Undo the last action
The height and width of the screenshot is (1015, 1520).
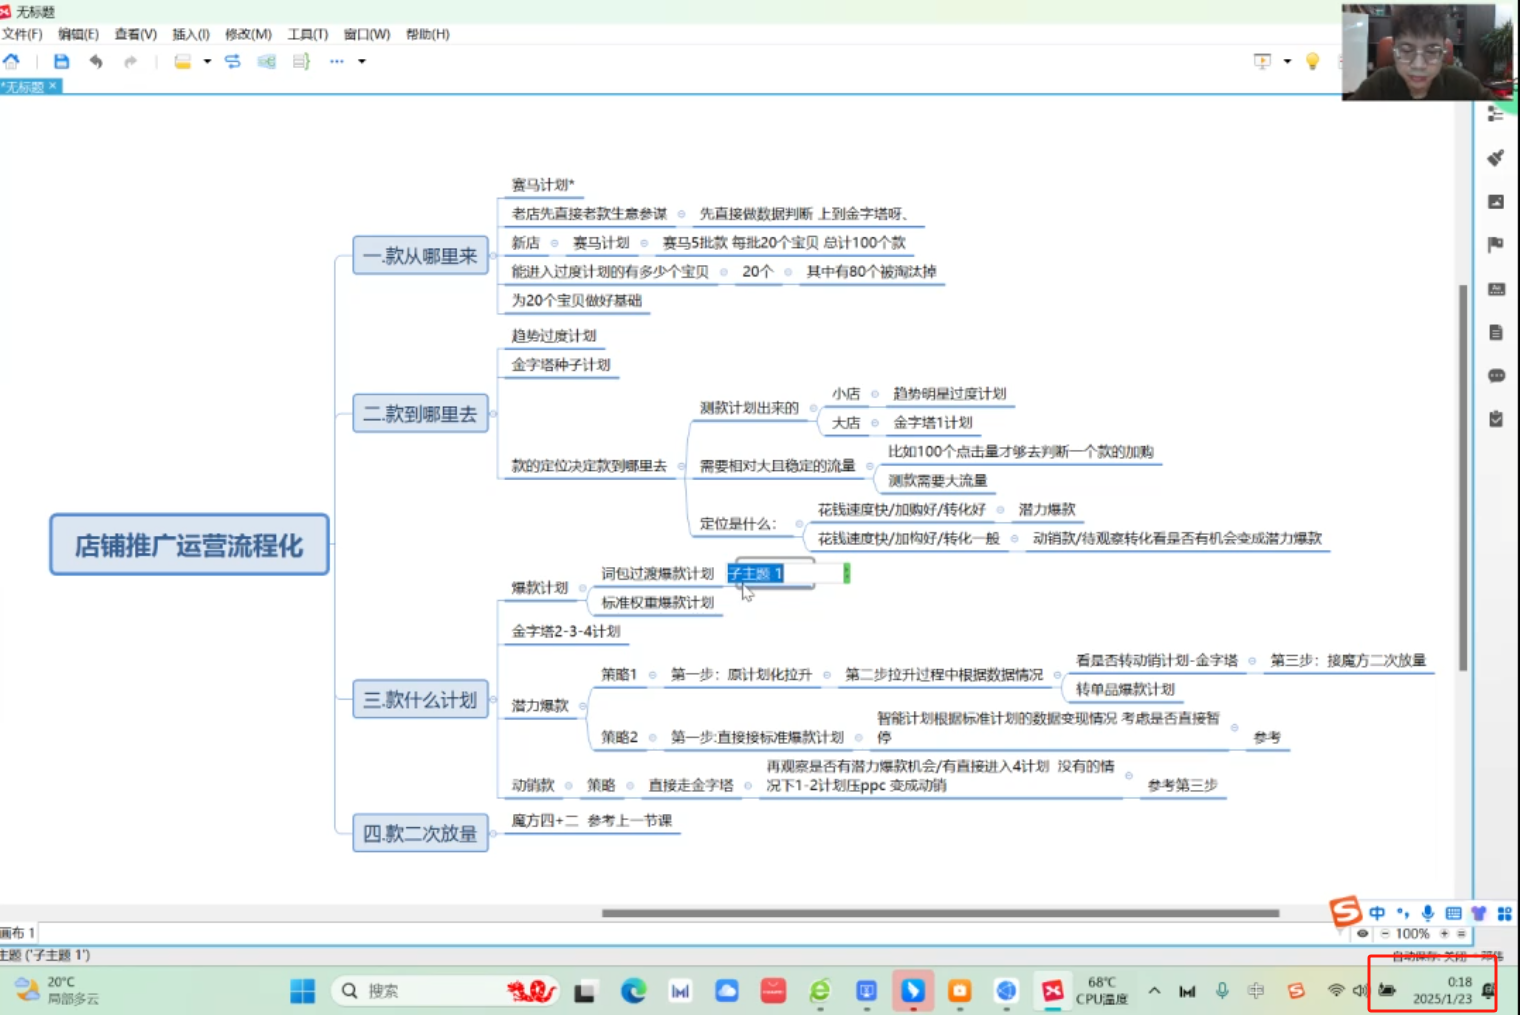(96, 61)
